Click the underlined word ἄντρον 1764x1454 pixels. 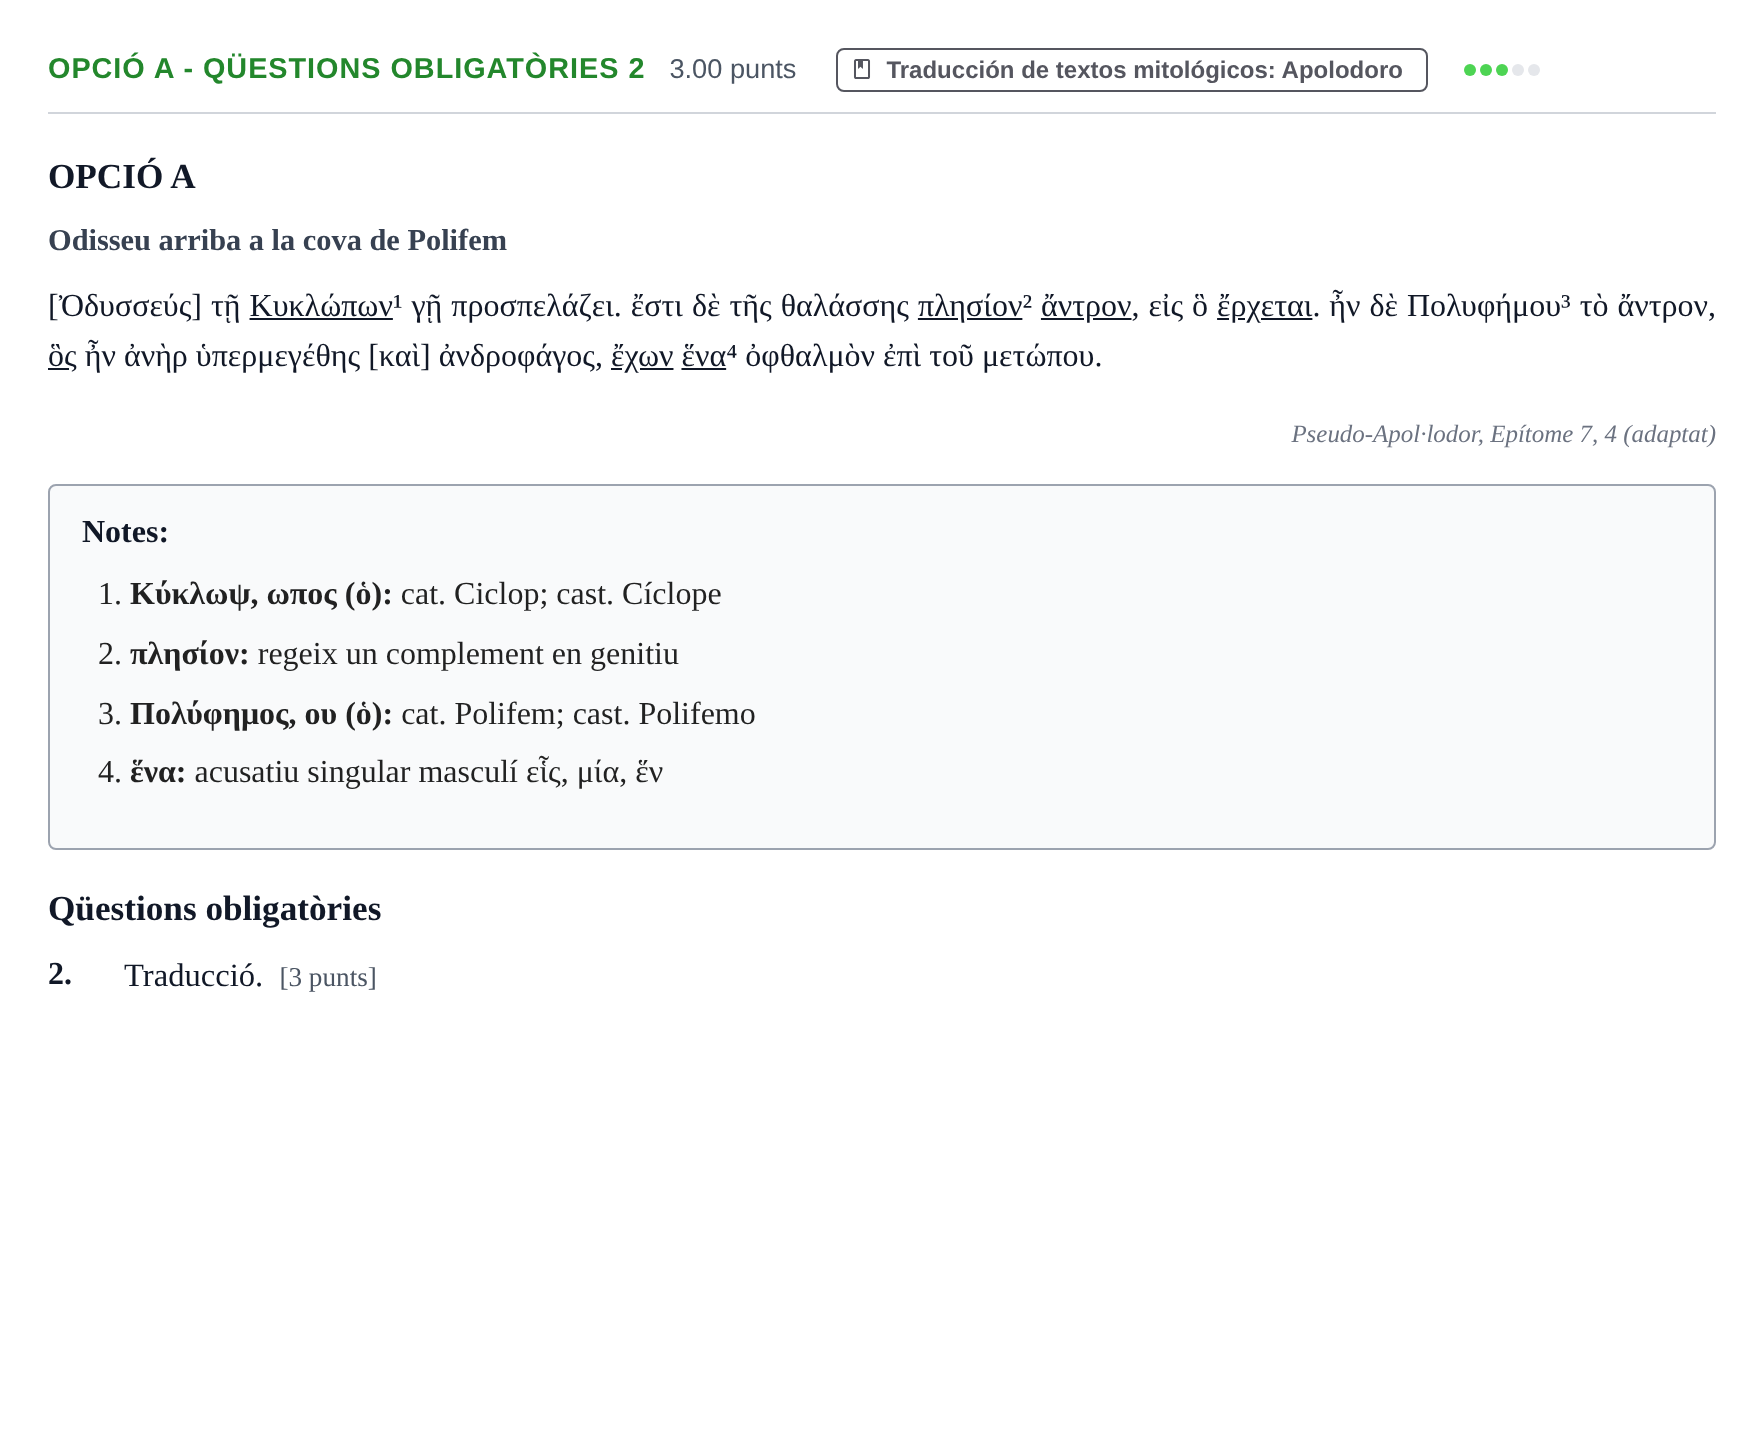click(1086, 306)
